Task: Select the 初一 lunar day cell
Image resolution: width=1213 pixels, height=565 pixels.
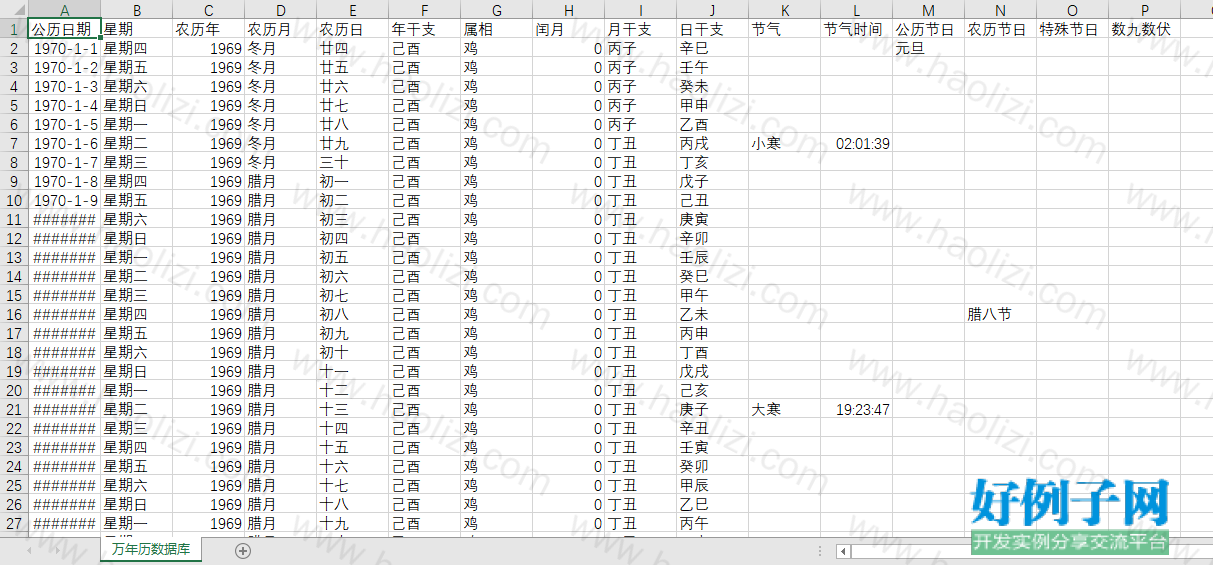Action: [x=353, y=181]
